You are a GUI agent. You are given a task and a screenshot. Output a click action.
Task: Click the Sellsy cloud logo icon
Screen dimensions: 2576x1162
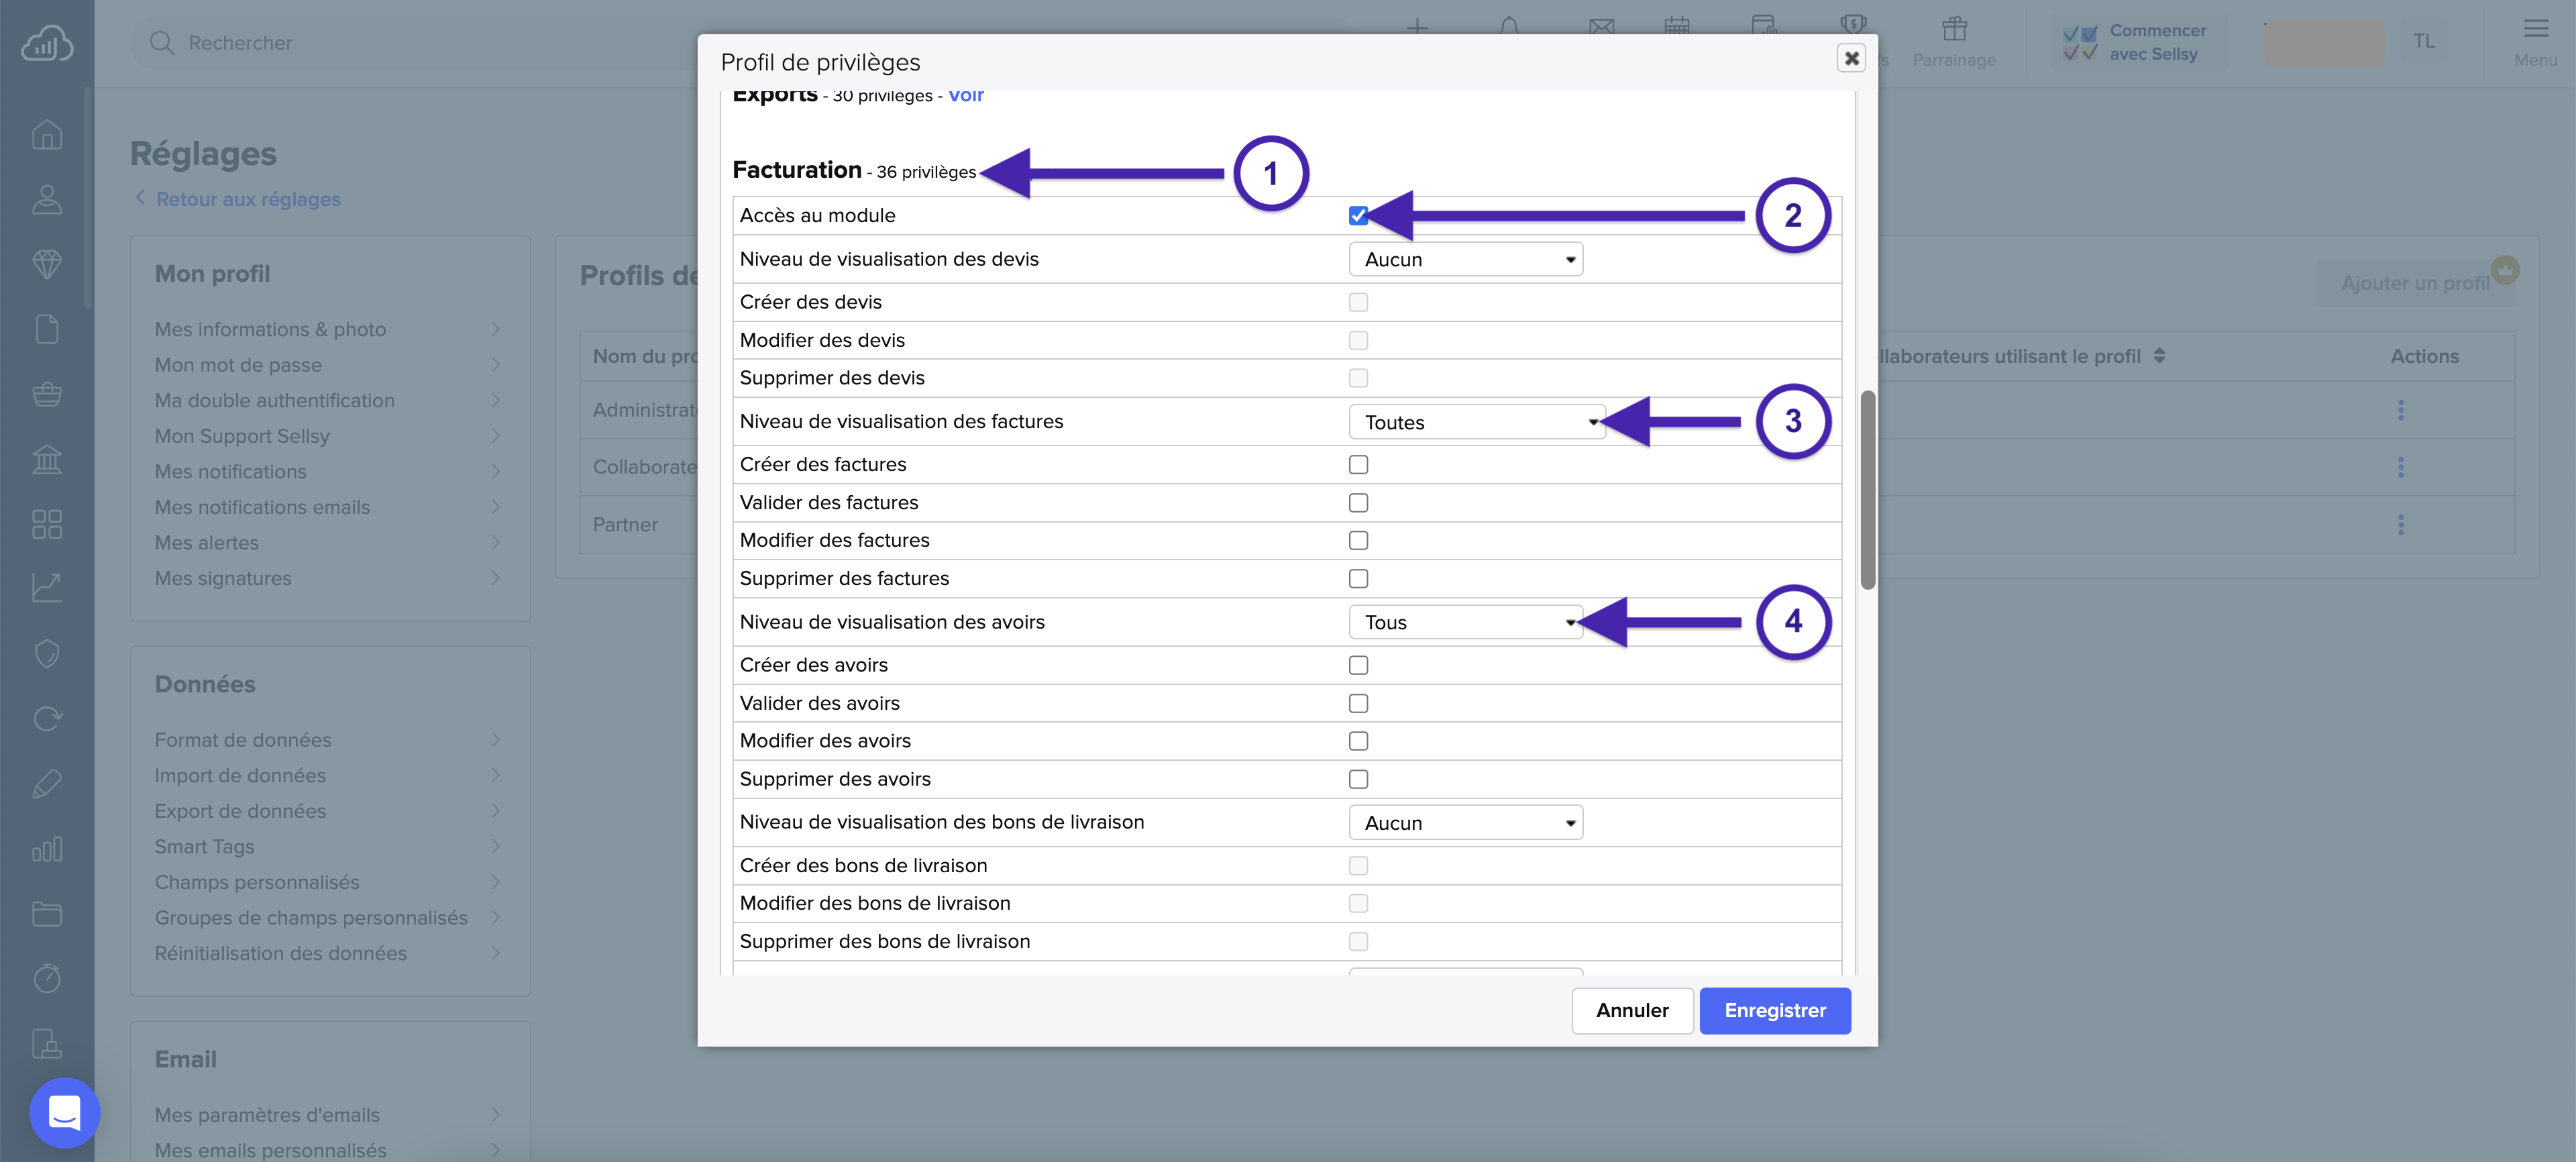[47, 43]
